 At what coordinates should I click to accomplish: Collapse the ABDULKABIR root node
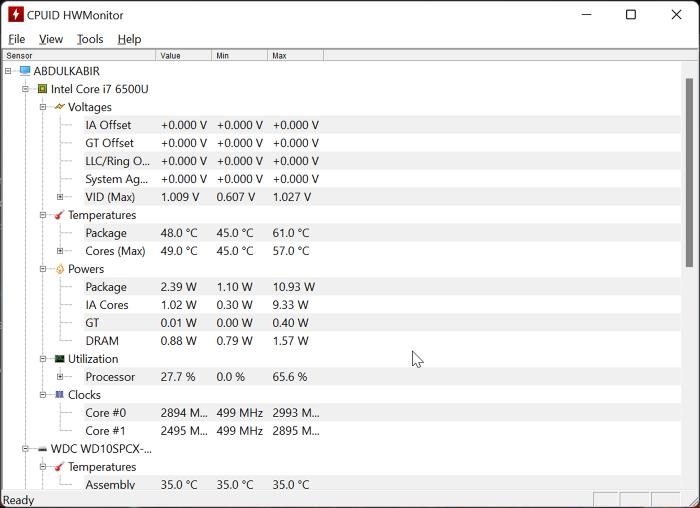8,71
